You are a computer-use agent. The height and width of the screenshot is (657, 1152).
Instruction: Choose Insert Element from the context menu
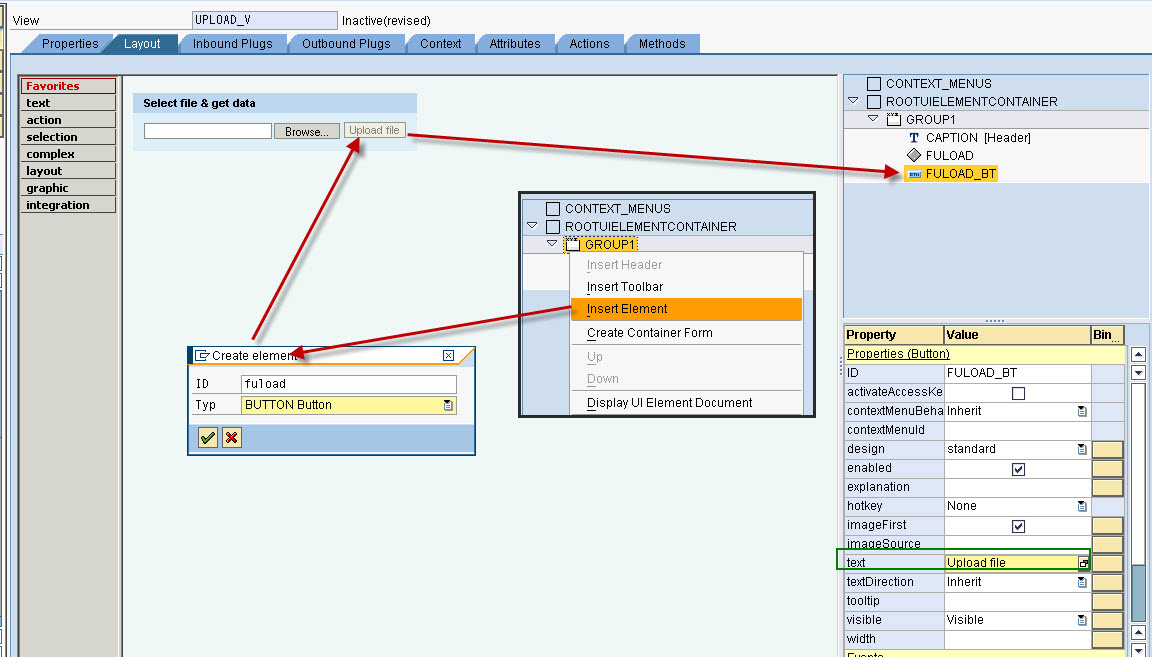[632, 309]
